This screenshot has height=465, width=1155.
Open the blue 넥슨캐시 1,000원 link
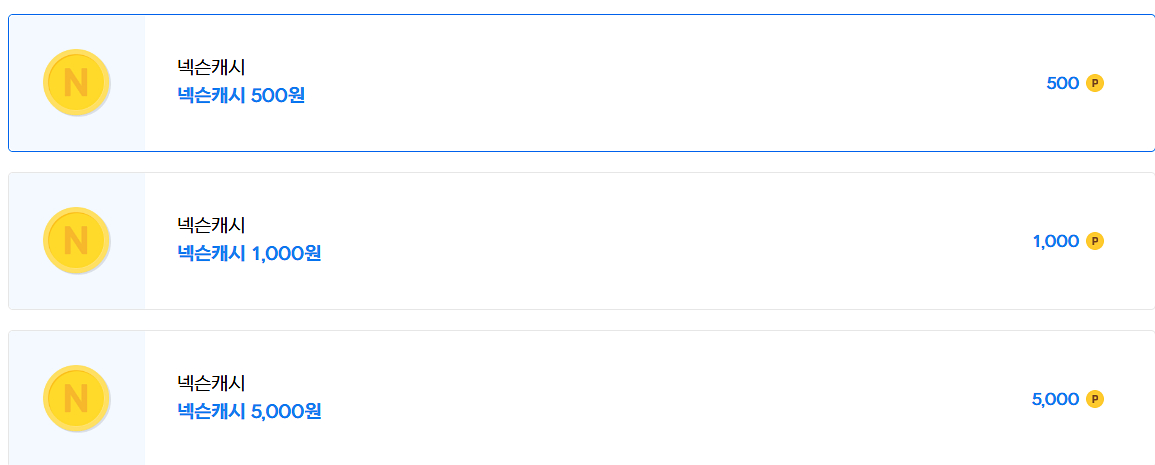(249, 254)
